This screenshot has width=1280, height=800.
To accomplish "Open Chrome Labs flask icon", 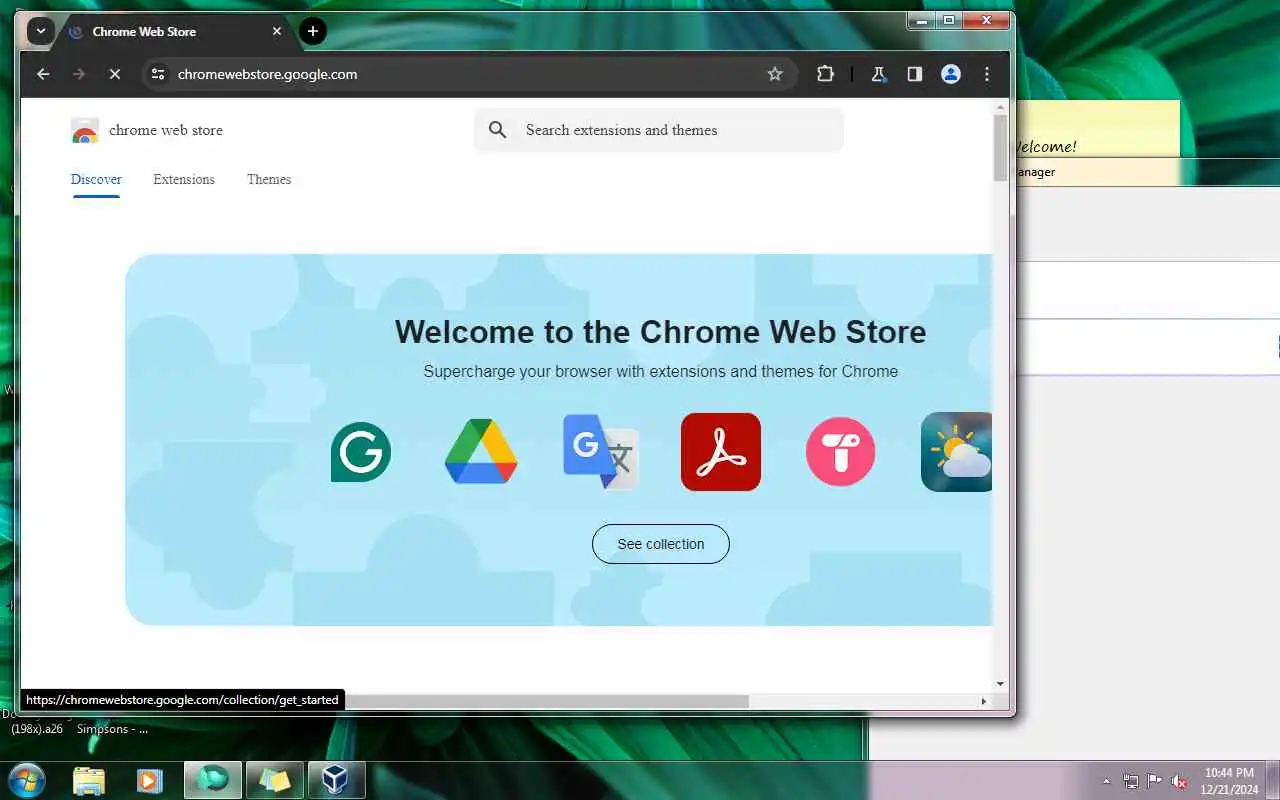I will pos(879,74).
